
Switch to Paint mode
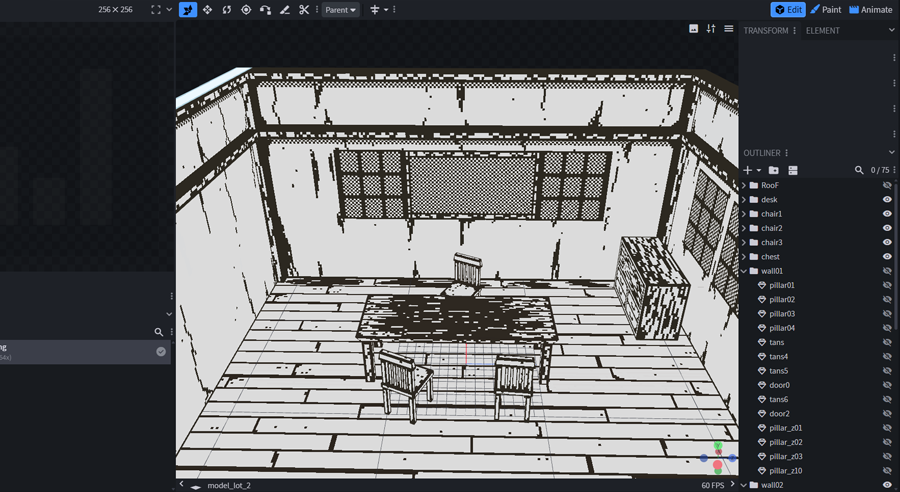pos(826,10)
